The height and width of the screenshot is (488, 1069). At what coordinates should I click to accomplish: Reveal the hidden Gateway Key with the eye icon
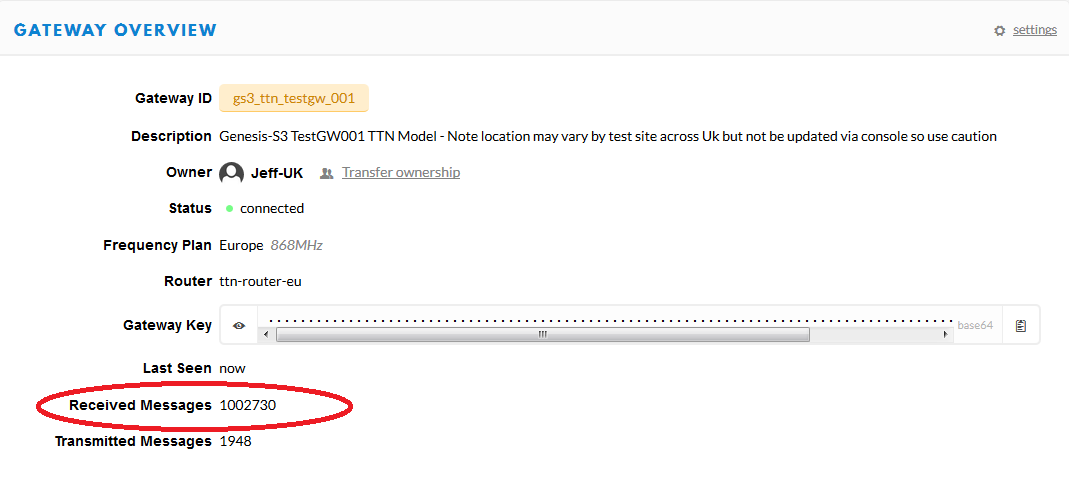pyautogui.click(x=239, y=326)
